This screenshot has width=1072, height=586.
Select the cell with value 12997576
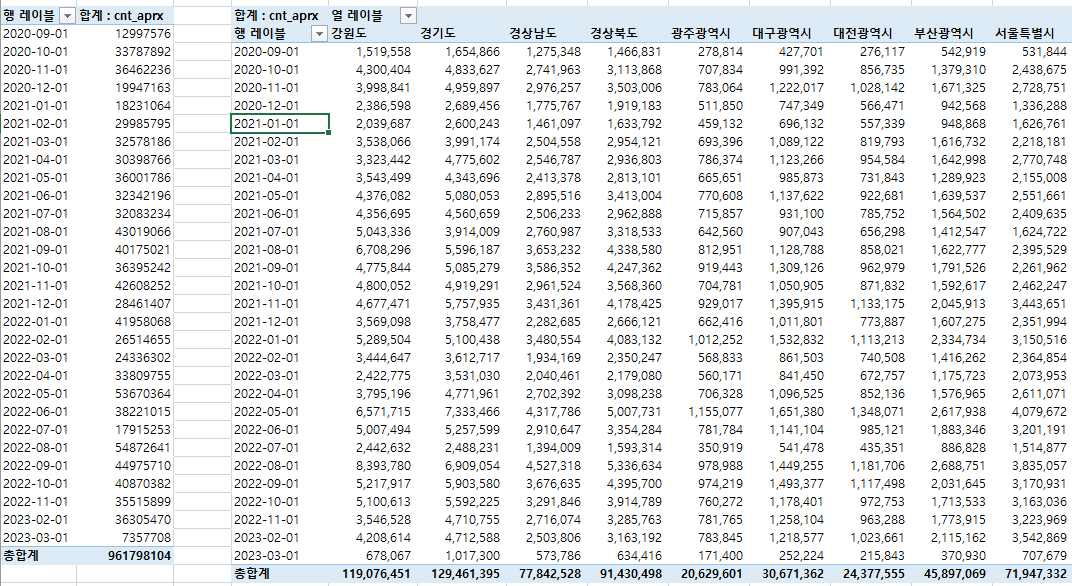[x=143, y=34]
